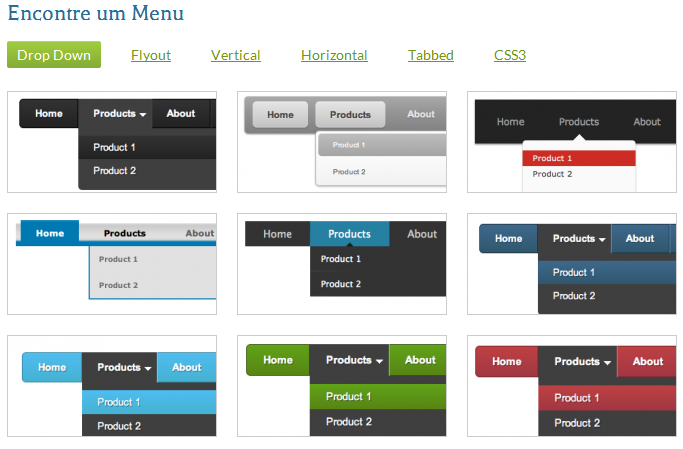Show the Tabbed menus category
Image resolution: width=683 pixels, height=449 pixels.
coord(431,55)
